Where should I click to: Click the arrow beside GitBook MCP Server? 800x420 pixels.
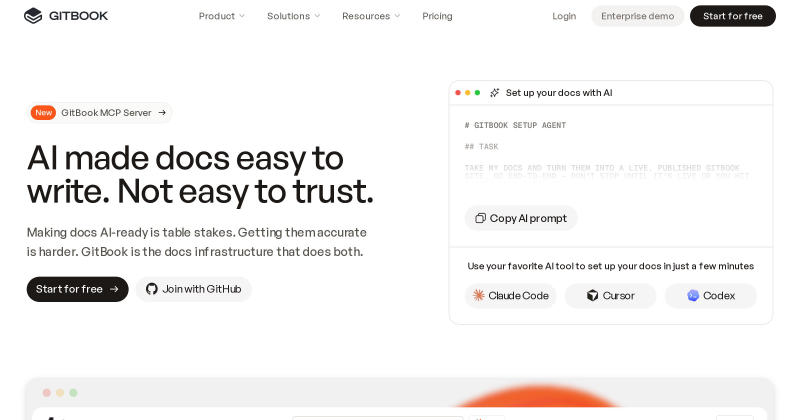[162, 113]
